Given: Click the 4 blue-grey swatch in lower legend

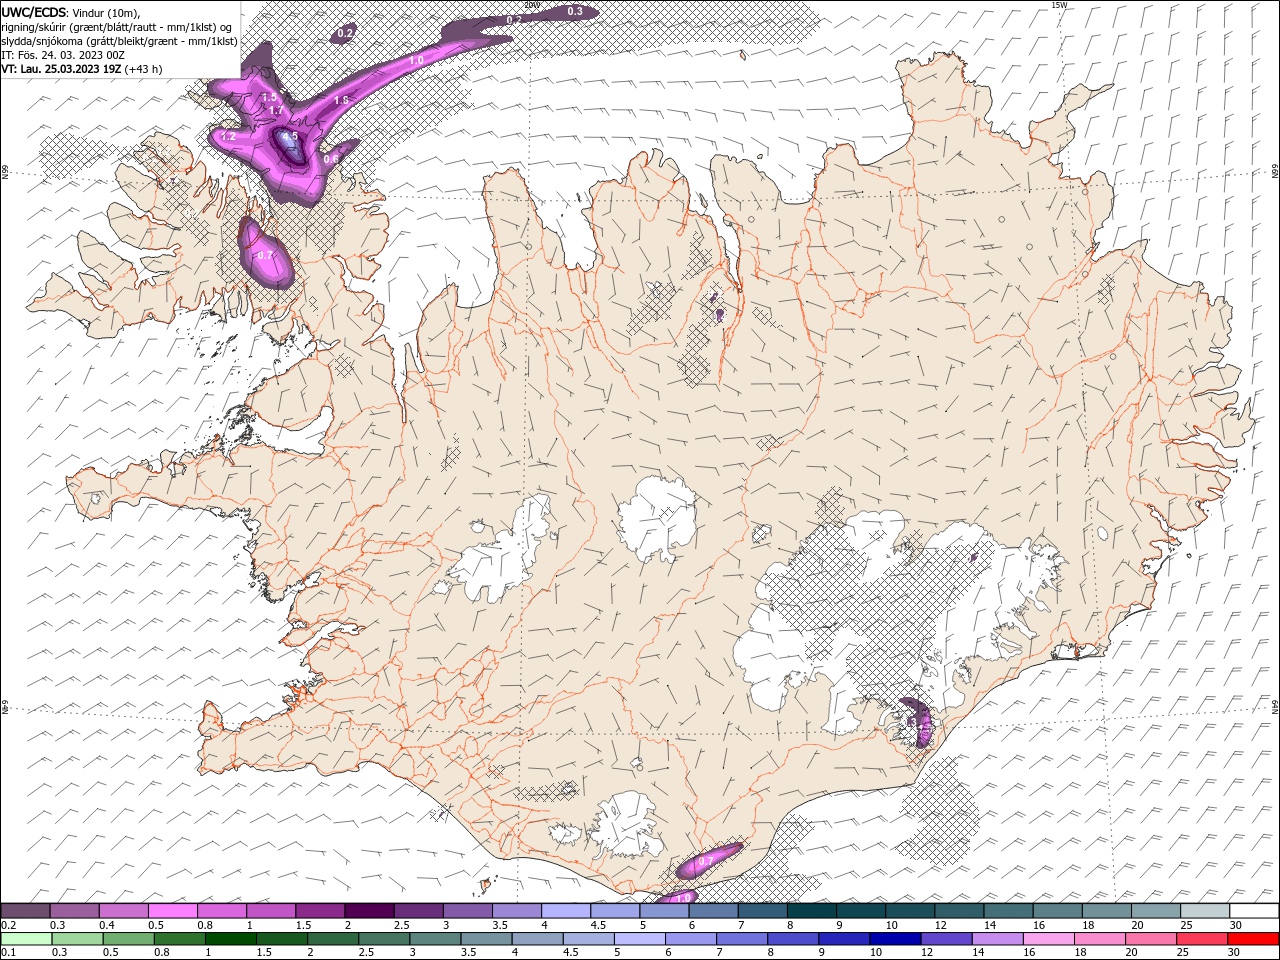Looking at the screenshot, I should point(537,939).
